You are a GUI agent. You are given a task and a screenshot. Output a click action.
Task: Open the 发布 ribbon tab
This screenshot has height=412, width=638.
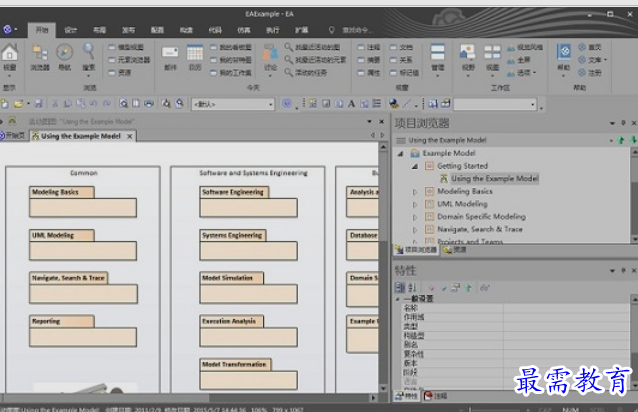(x=128, y=30)
